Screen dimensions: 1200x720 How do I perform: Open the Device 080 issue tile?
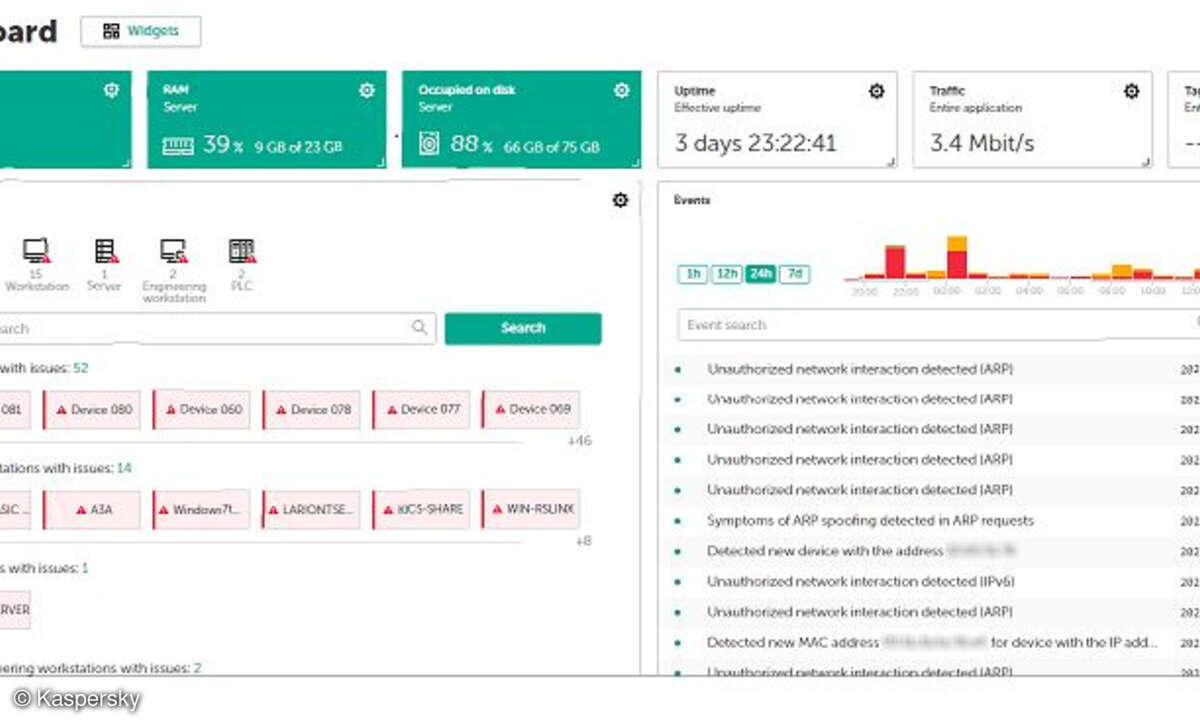pyautogui.click(x=97, y=410)
